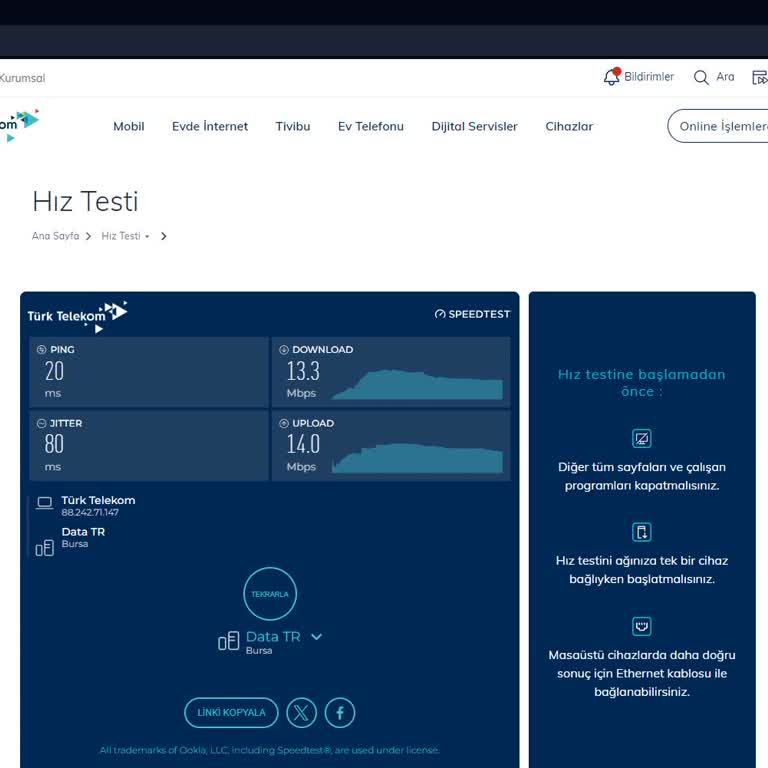768x768 pixels.
Task: Click the Hız Testi page heading
Action: click(x=86, y=201)
